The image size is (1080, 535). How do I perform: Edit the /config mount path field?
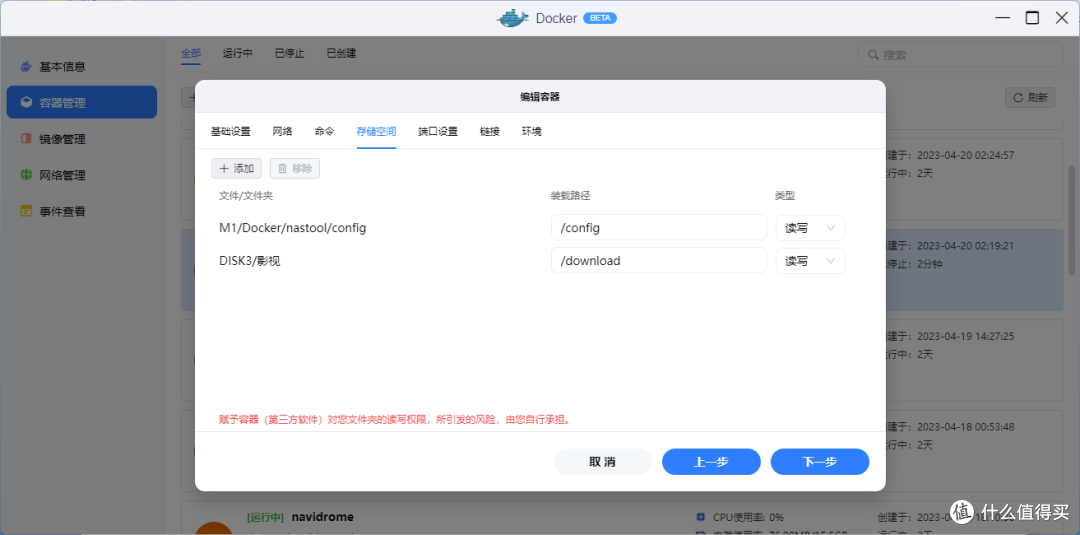pos(659,228)
